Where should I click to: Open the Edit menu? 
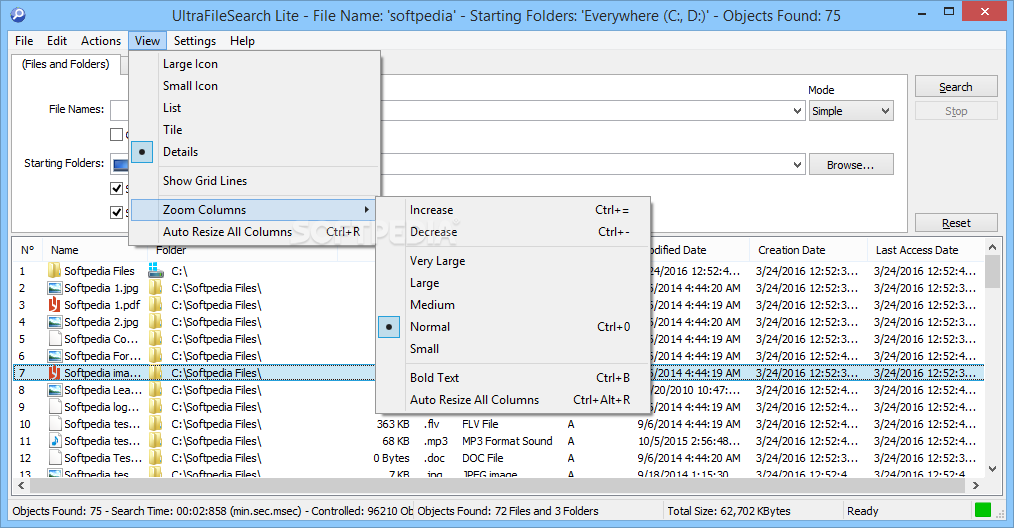pos(57,41)
